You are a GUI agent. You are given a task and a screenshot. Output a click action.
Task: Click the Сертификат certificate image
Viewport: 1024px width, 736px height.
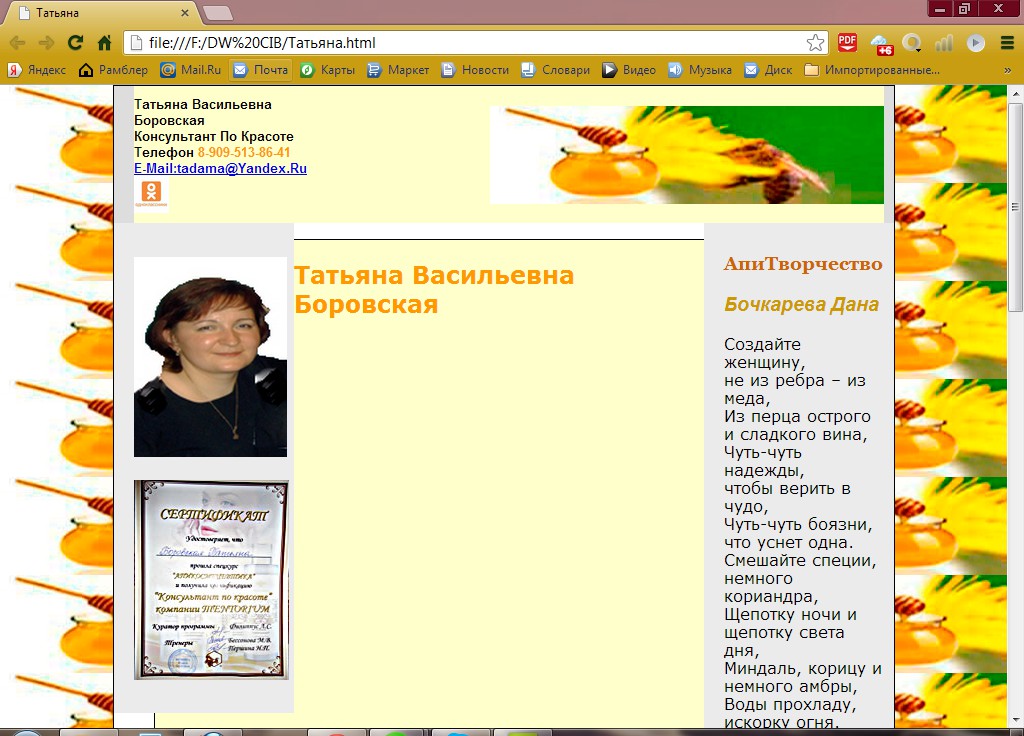pos(211,580)
